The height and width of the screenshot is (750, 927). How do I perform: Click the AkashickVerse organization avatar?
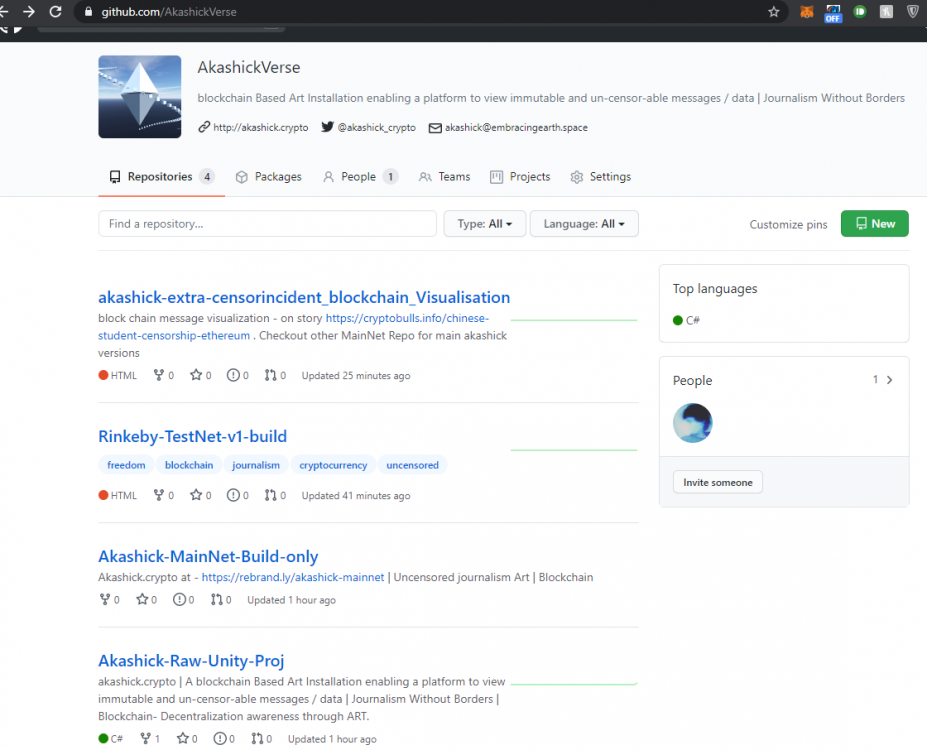pos(140,97)
